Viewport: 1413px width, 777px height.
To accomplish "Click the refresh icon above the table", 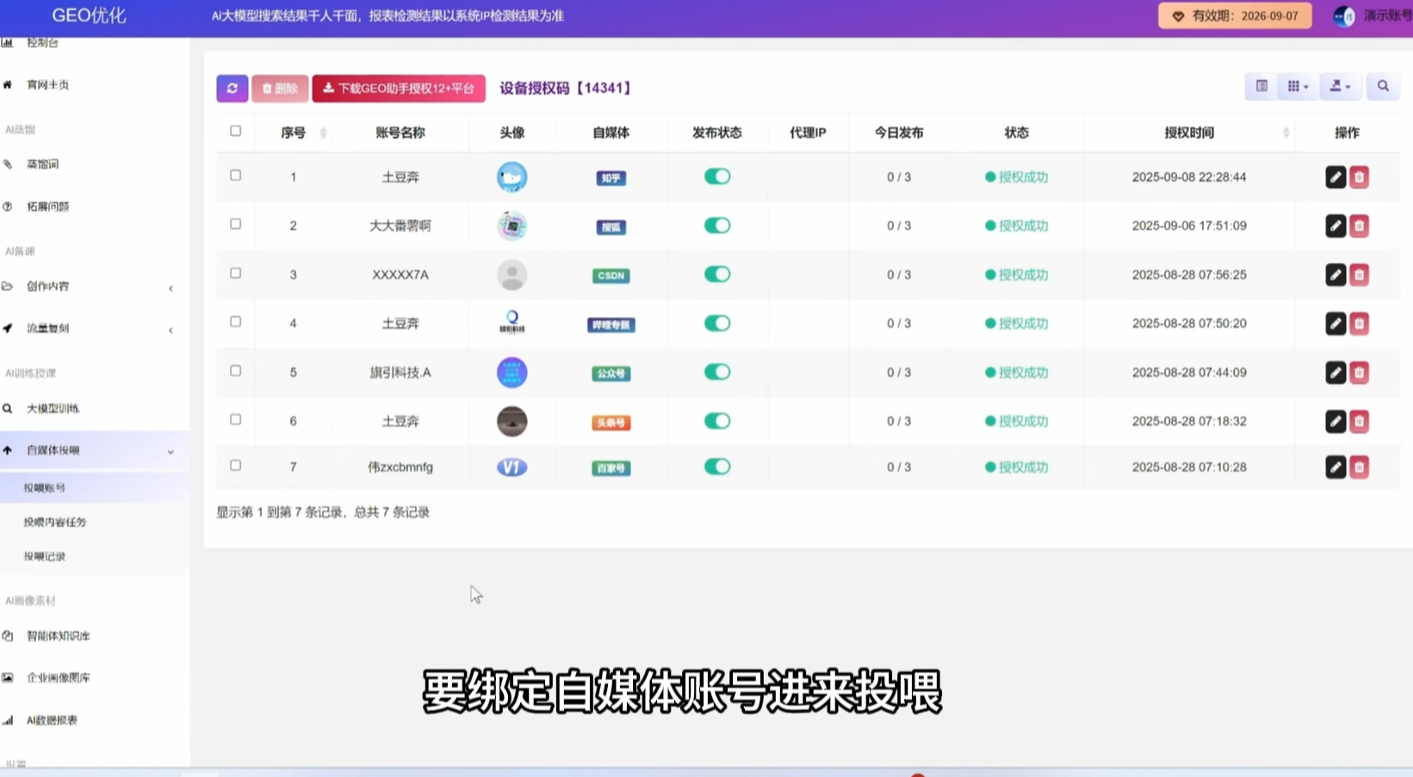I will [x=231, y=88].
